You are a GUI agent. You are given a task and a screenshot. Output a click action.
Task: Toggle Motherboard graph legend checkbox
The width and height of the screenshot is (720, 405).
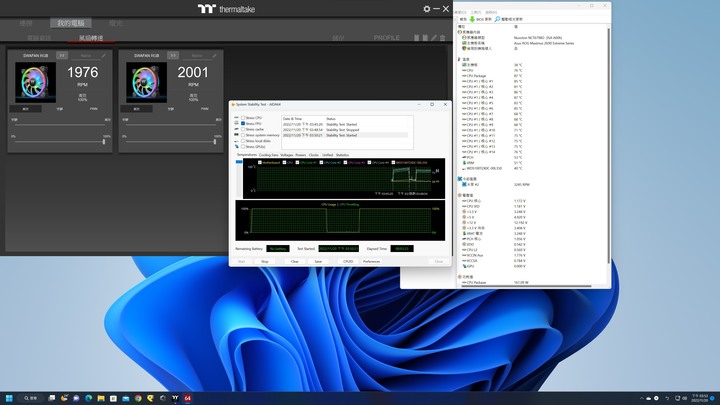(260, 163)
